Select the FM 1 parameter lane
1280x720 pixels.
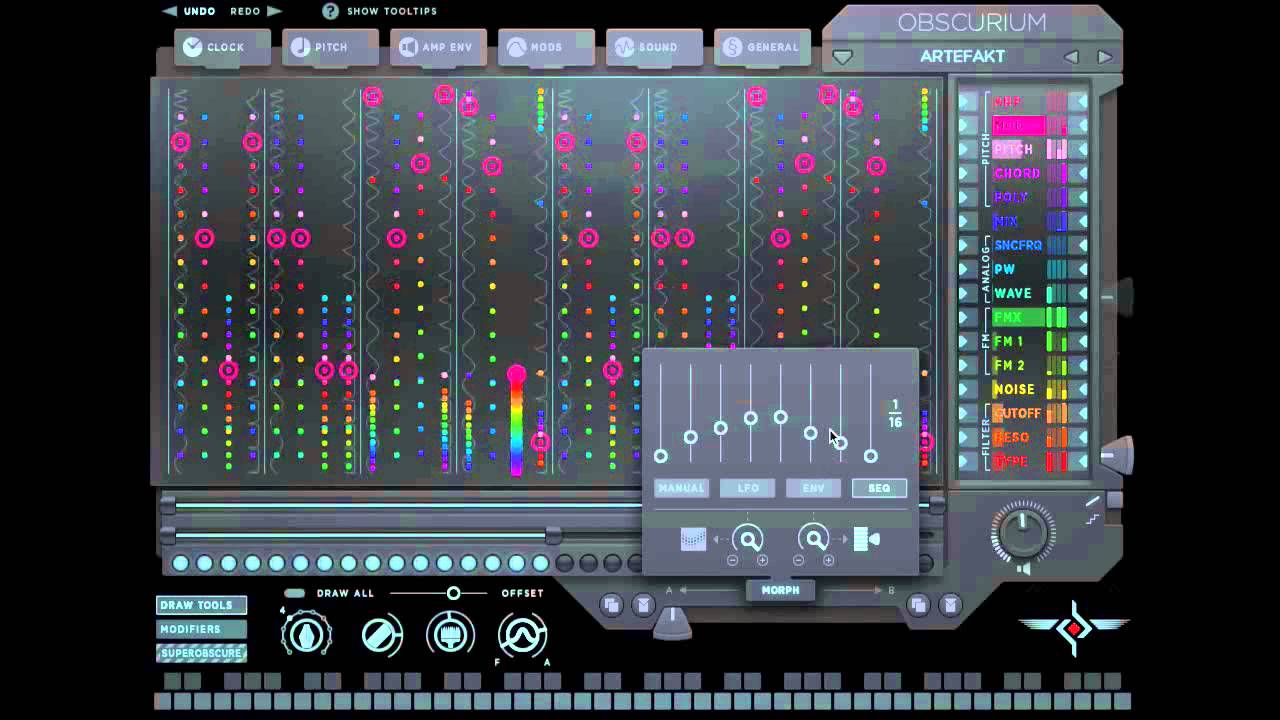click(1018, 341)
